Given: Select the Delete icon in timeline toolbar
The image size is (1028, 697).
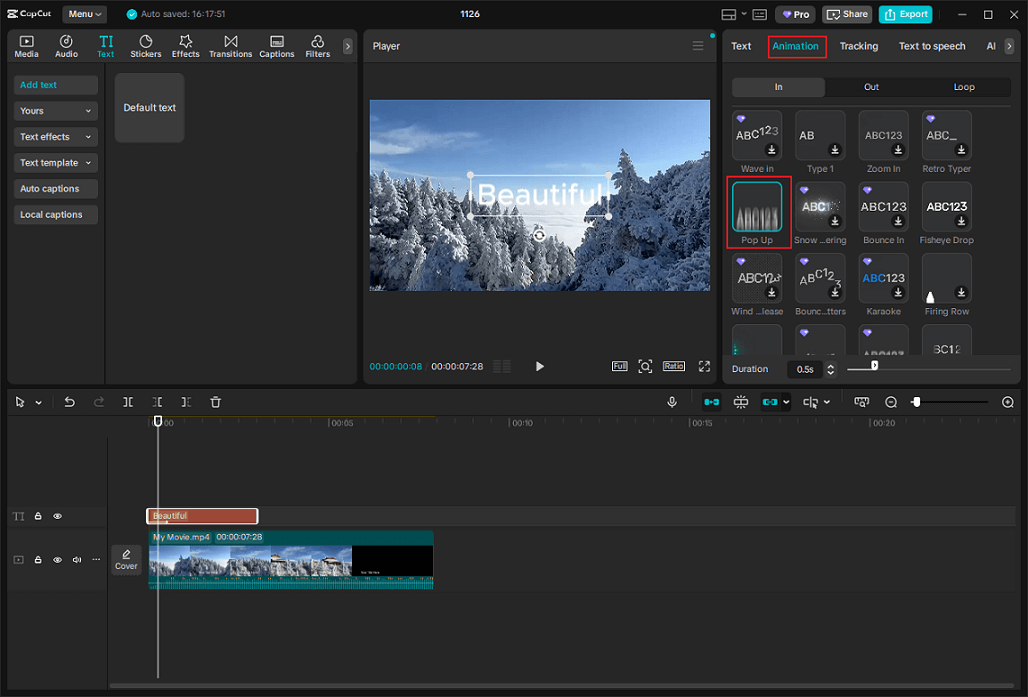Looking at the screenshot, I should (215, 401).
